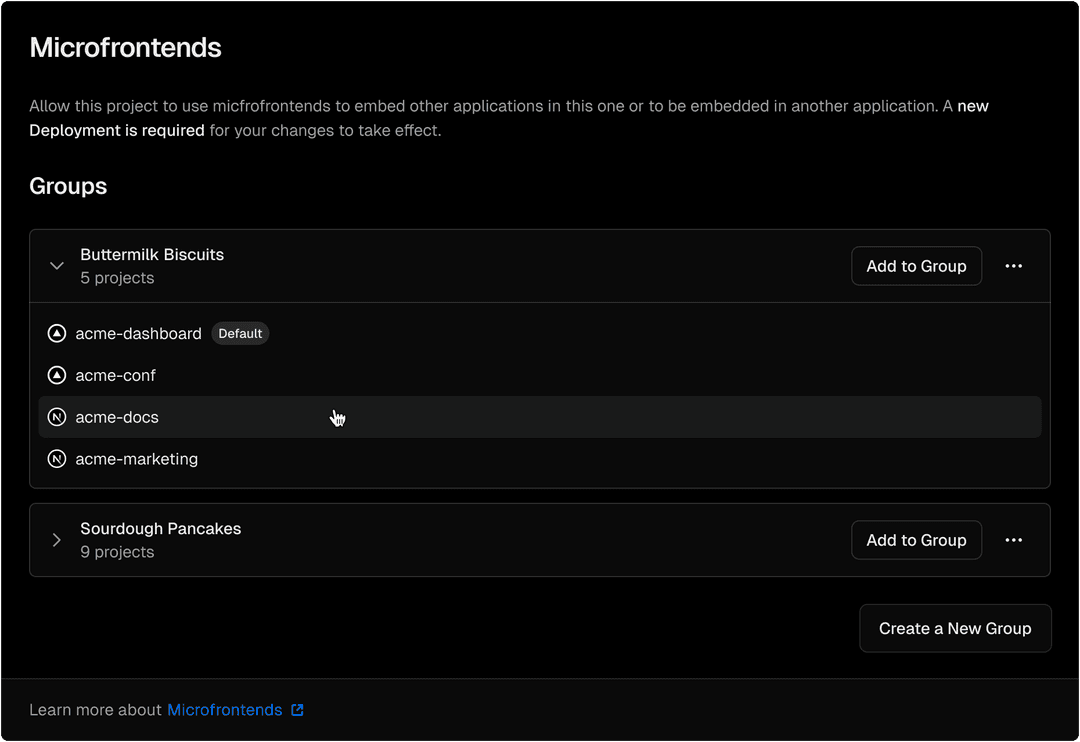Click the Vercel triangle icon beside acme-dashboard
Viewport: 1080px width, 742px height.
[x=57, y=333]
